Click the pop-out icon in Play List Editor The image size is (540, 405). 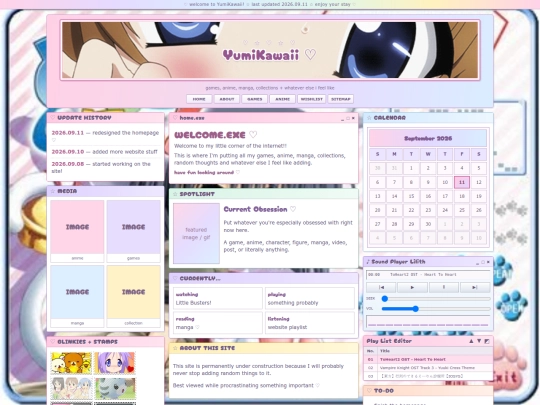click(487, 341)
